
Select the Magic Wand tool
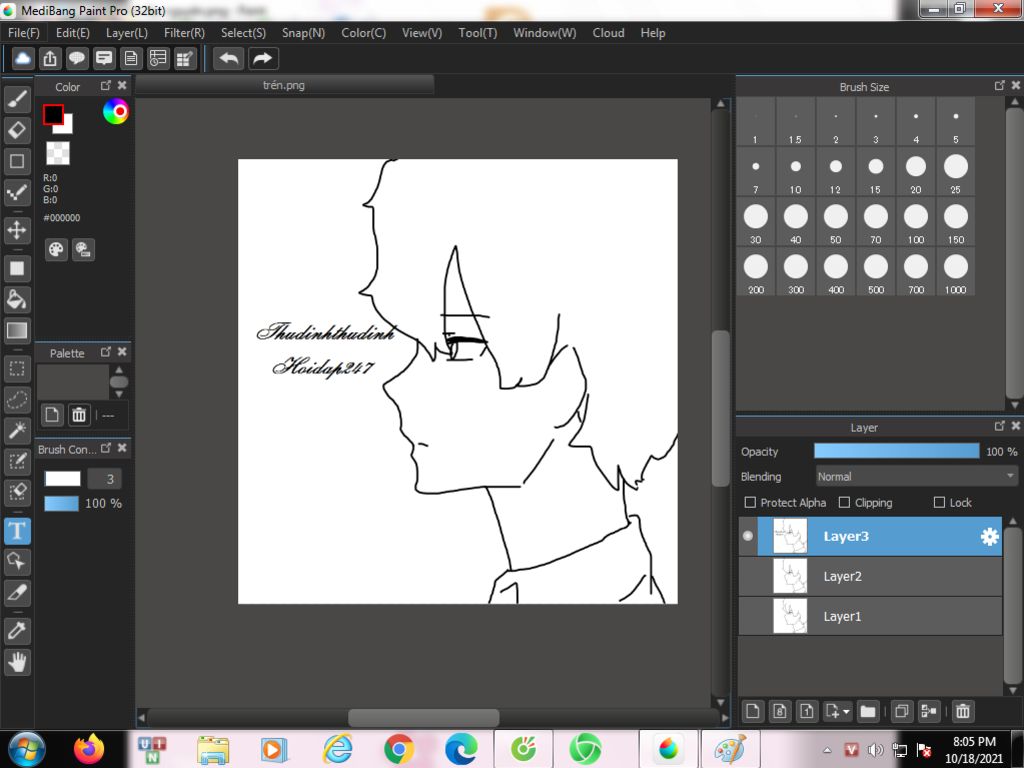(17, 430)
